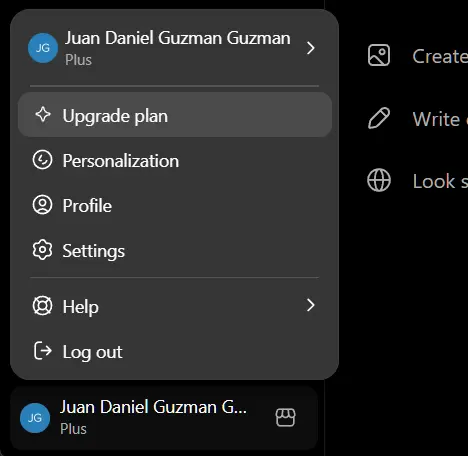The width and height of the screenshot is (468, 456).
Task: Select the Upgrade plan menu entry
Action: tap(175, 115)
